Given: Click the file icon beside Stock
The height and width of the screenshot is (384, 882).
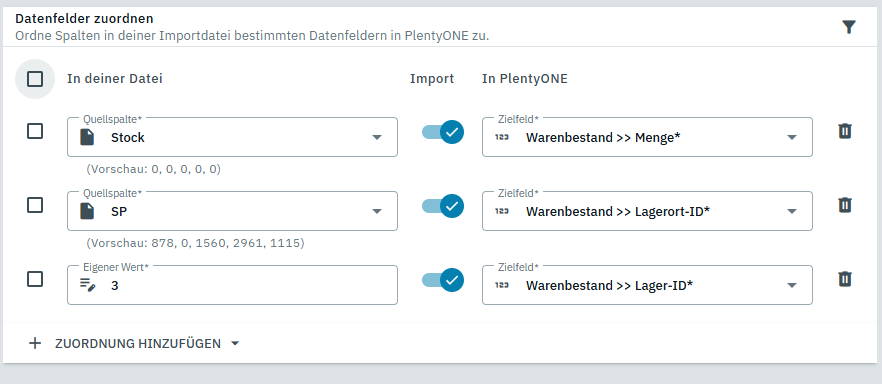Looking at the screenshot, I should pyautogui.click(x=87, y=137).
